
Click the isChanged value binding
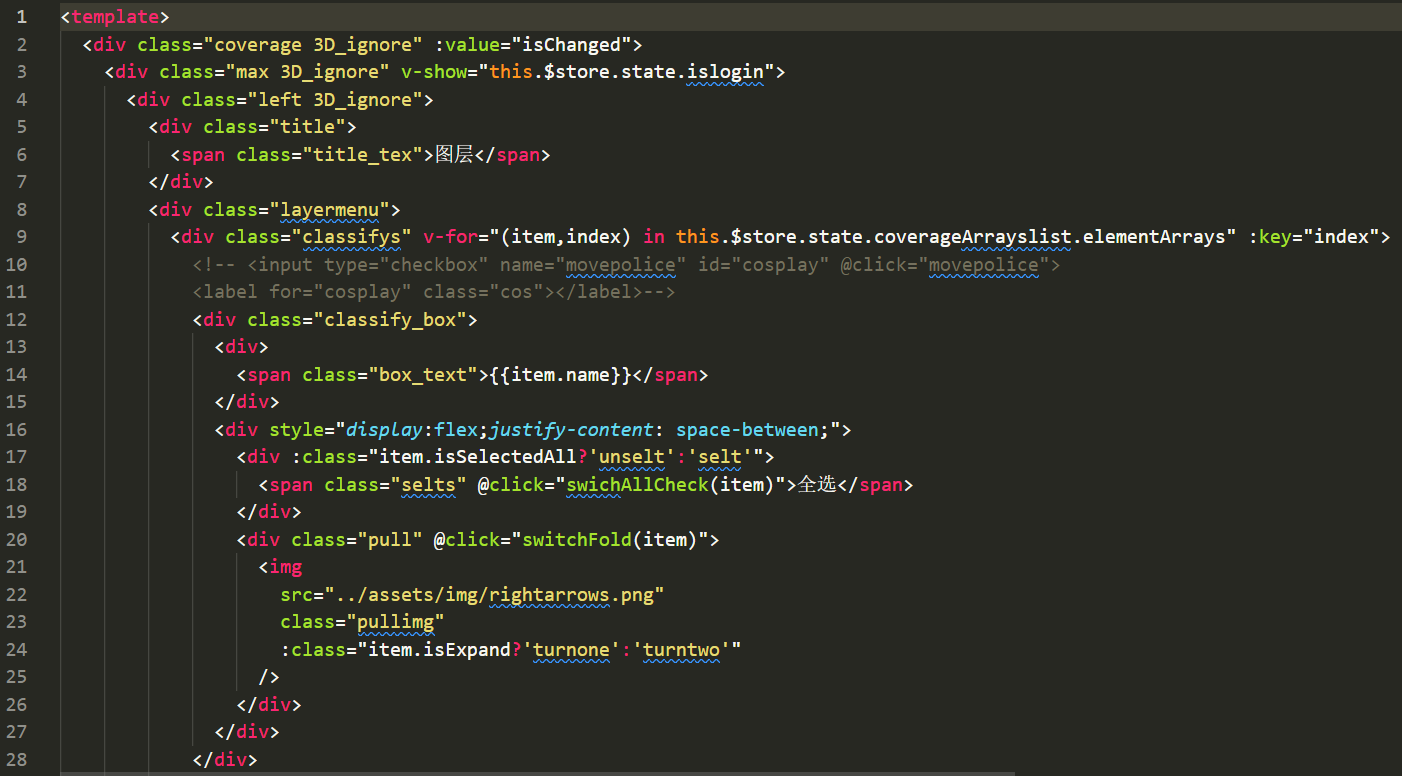pyautogui.click(x=574, y=44)
